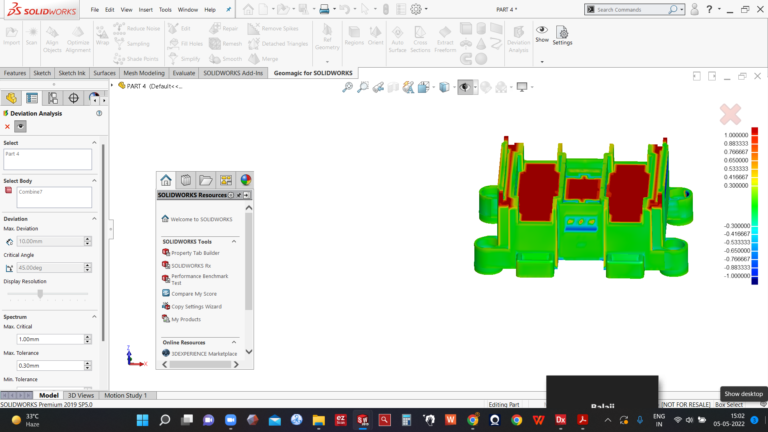Click the Zoom to Fit view icon
The height and width of the screenshot is (432, 768).
pyautogui.click(x=347, y=87)
